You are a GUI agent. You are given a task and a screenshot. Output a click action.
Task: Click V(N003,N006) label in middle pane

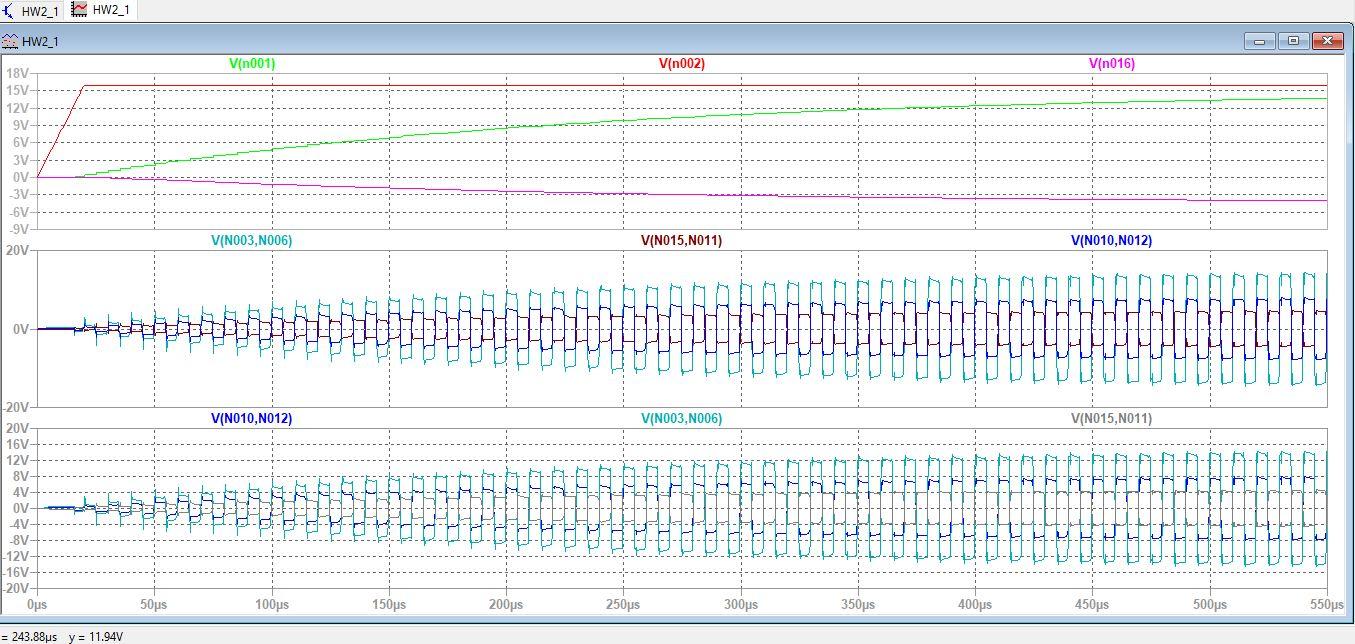(x=252, y=240)
